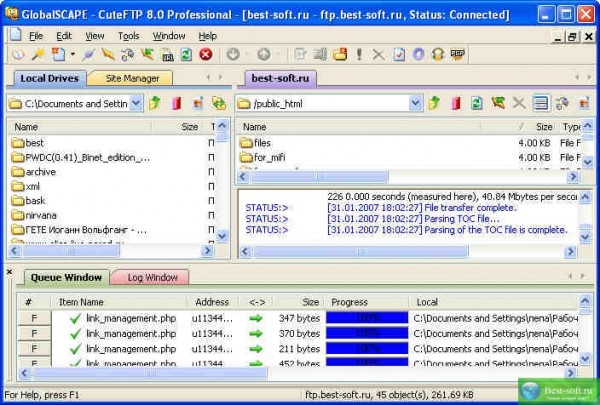600x405 pixels.
Task: Sort the remote list by Name header
Action: pyautogui.click(x=254, y=127)
